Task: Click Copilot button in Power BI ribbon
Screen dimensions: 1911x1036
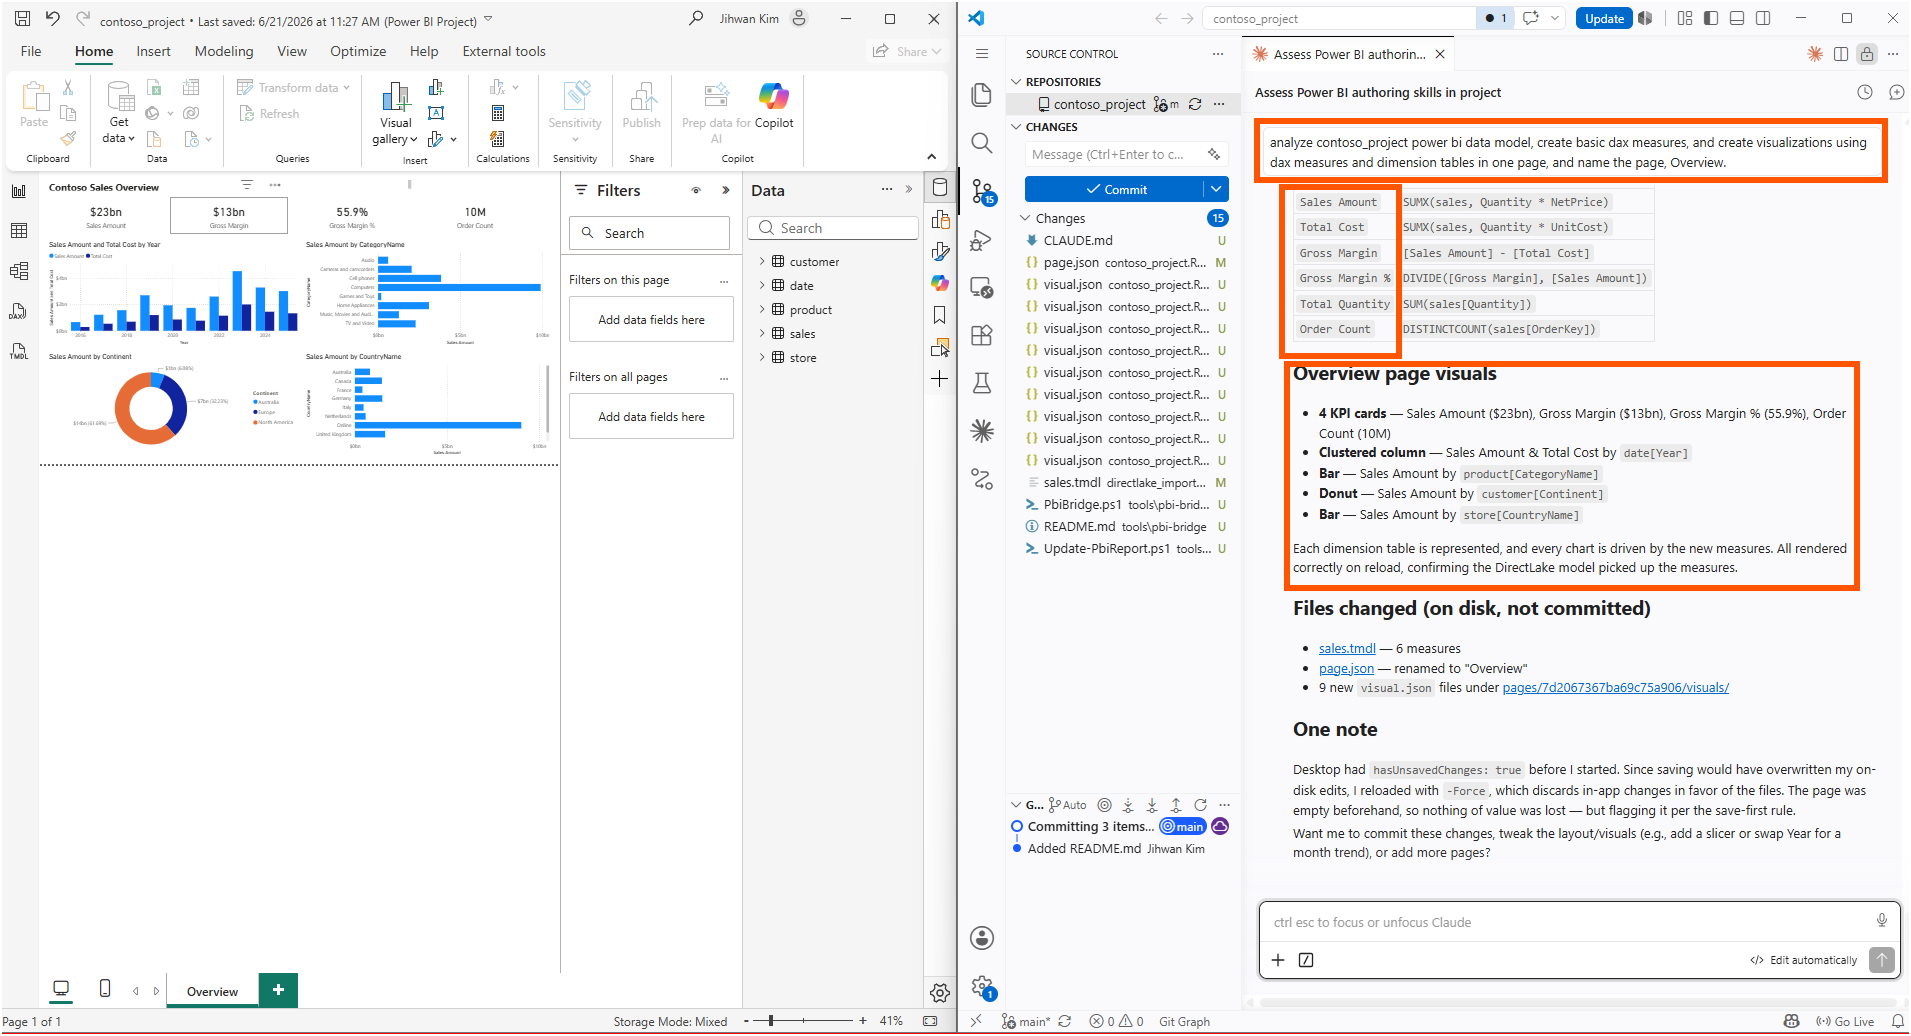Action: (x=774, y=108)
